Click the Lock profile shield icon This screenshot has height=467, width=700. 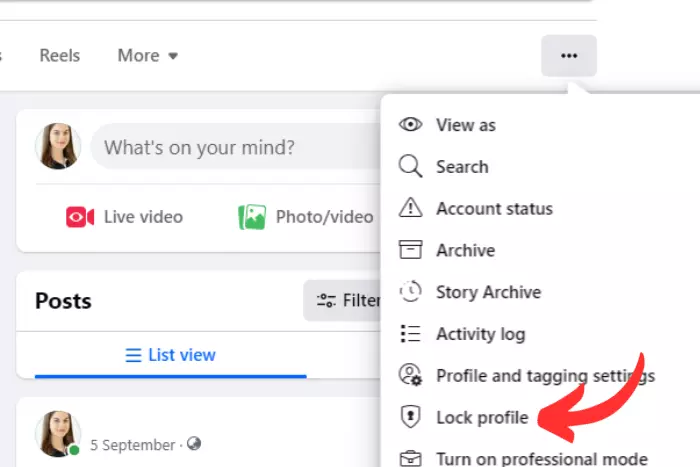[410, 416]
